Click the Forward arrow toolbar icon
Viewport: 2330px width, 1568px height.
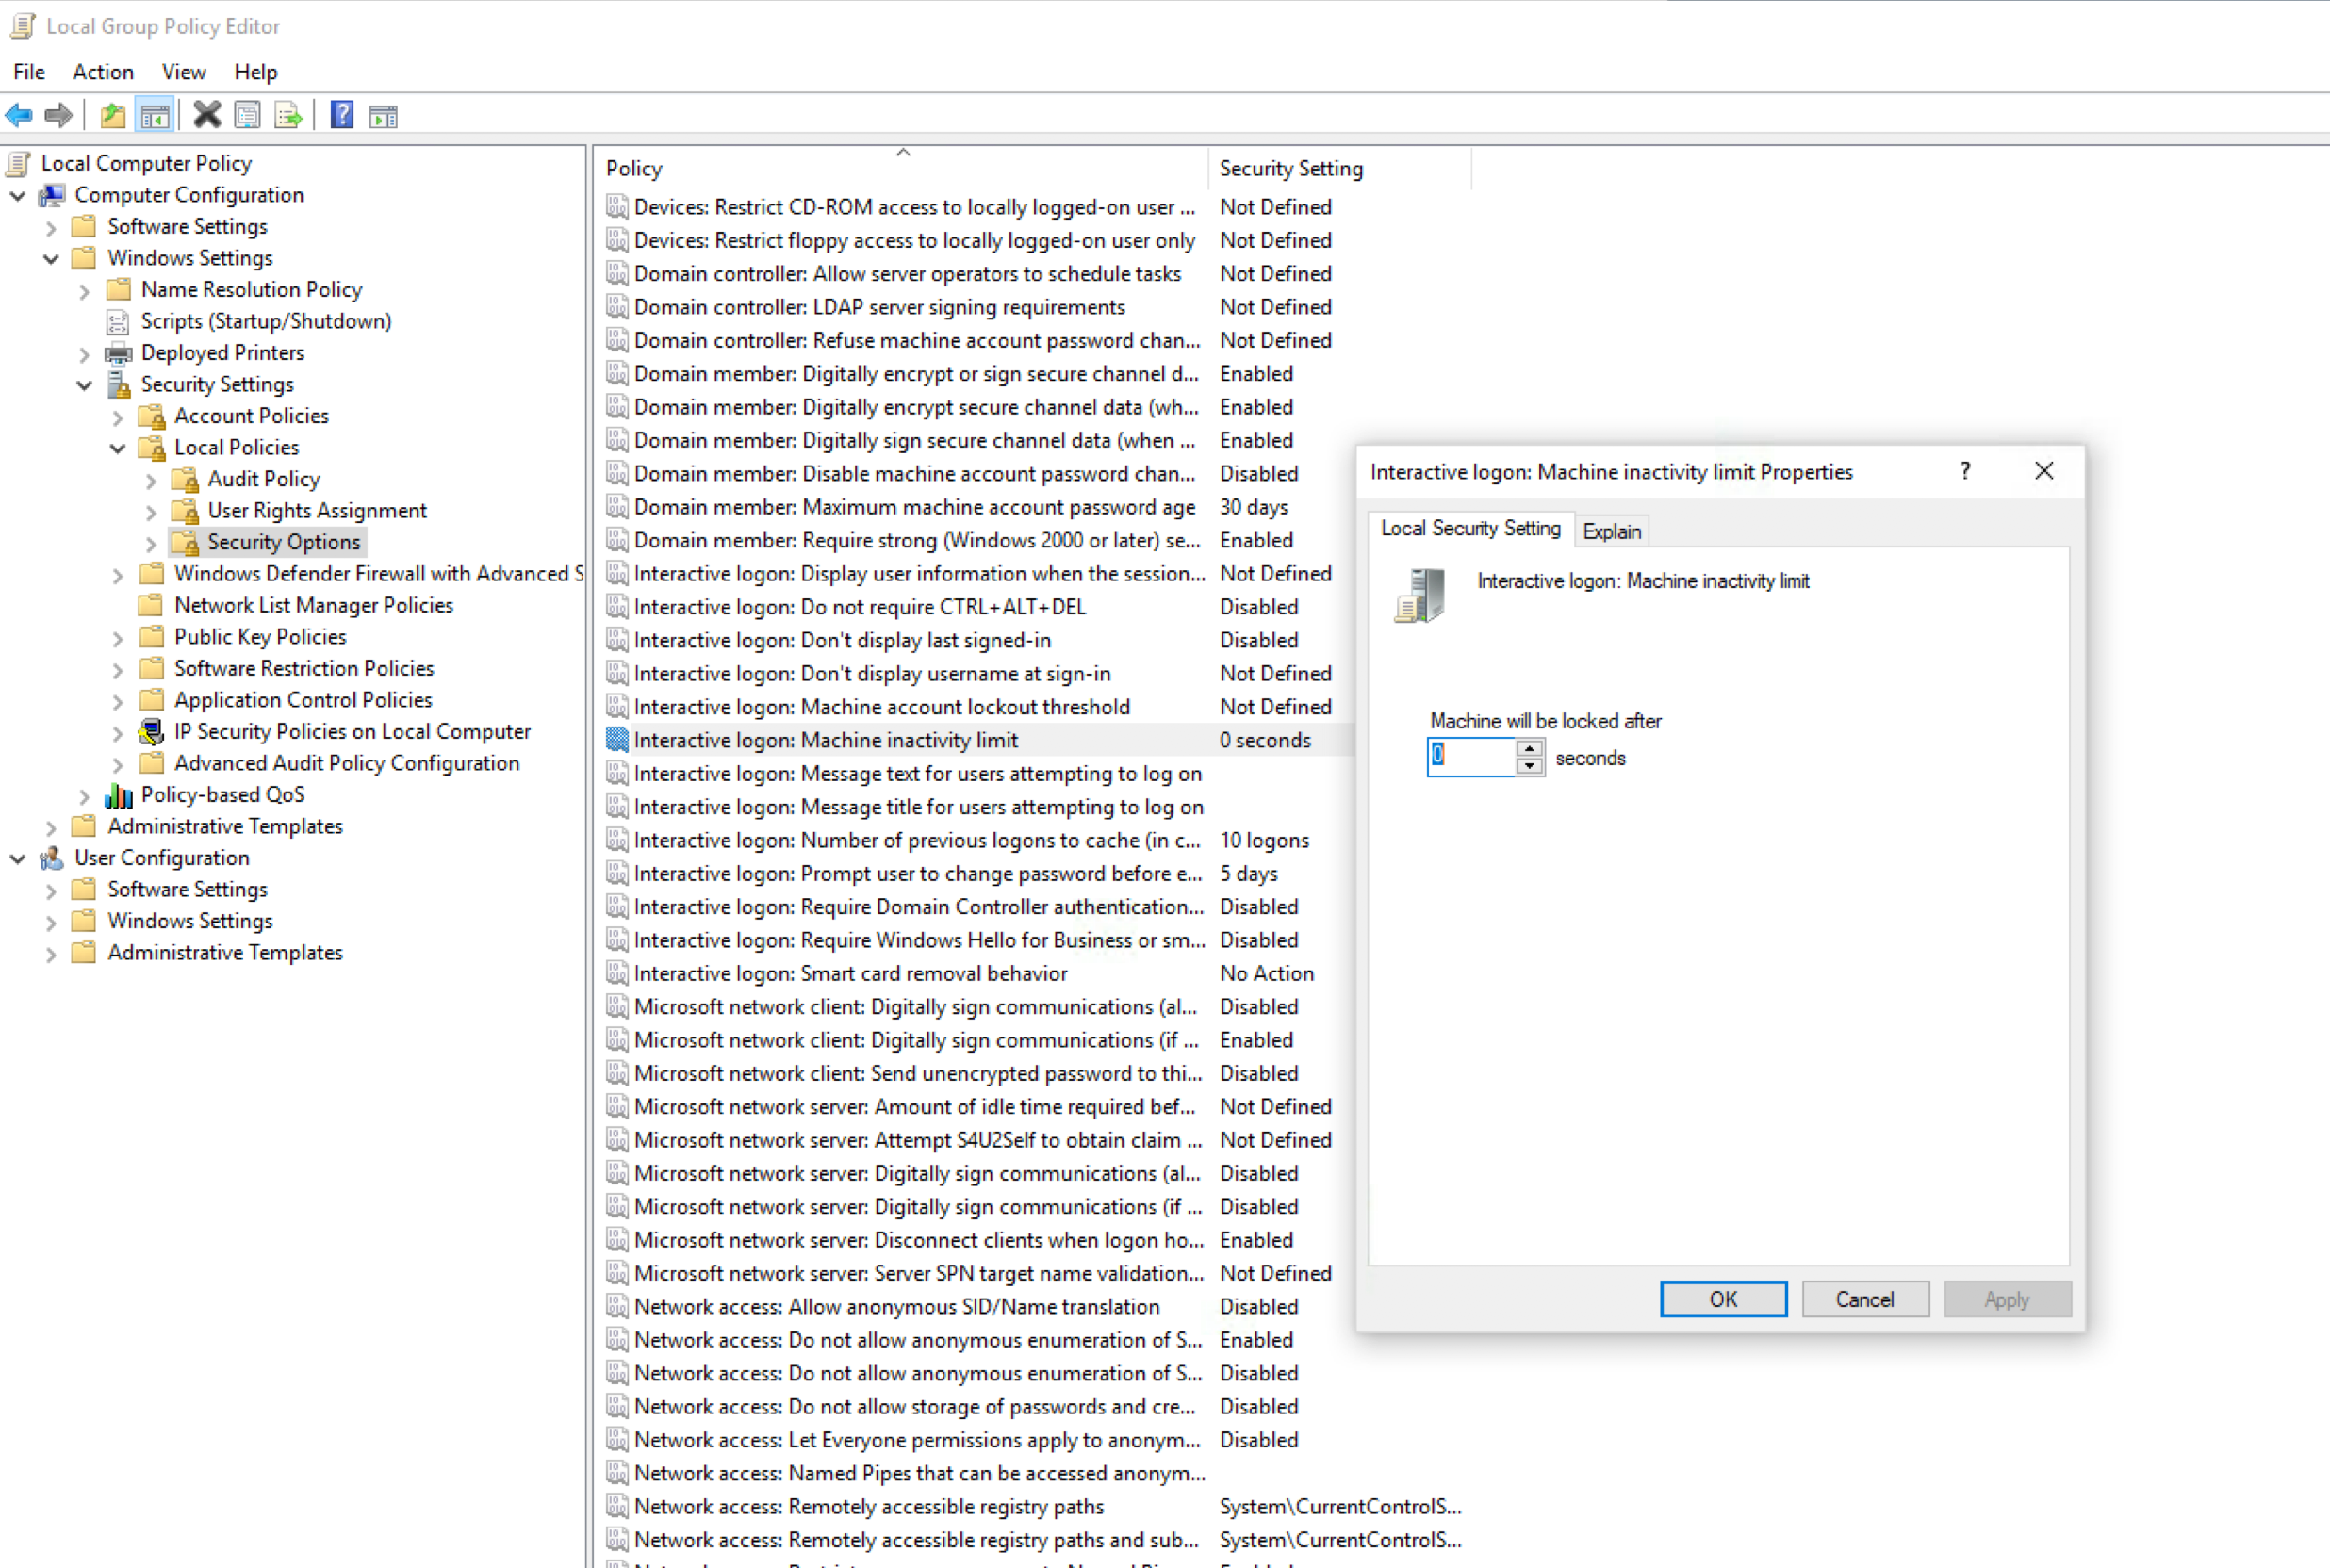point(59,115)
